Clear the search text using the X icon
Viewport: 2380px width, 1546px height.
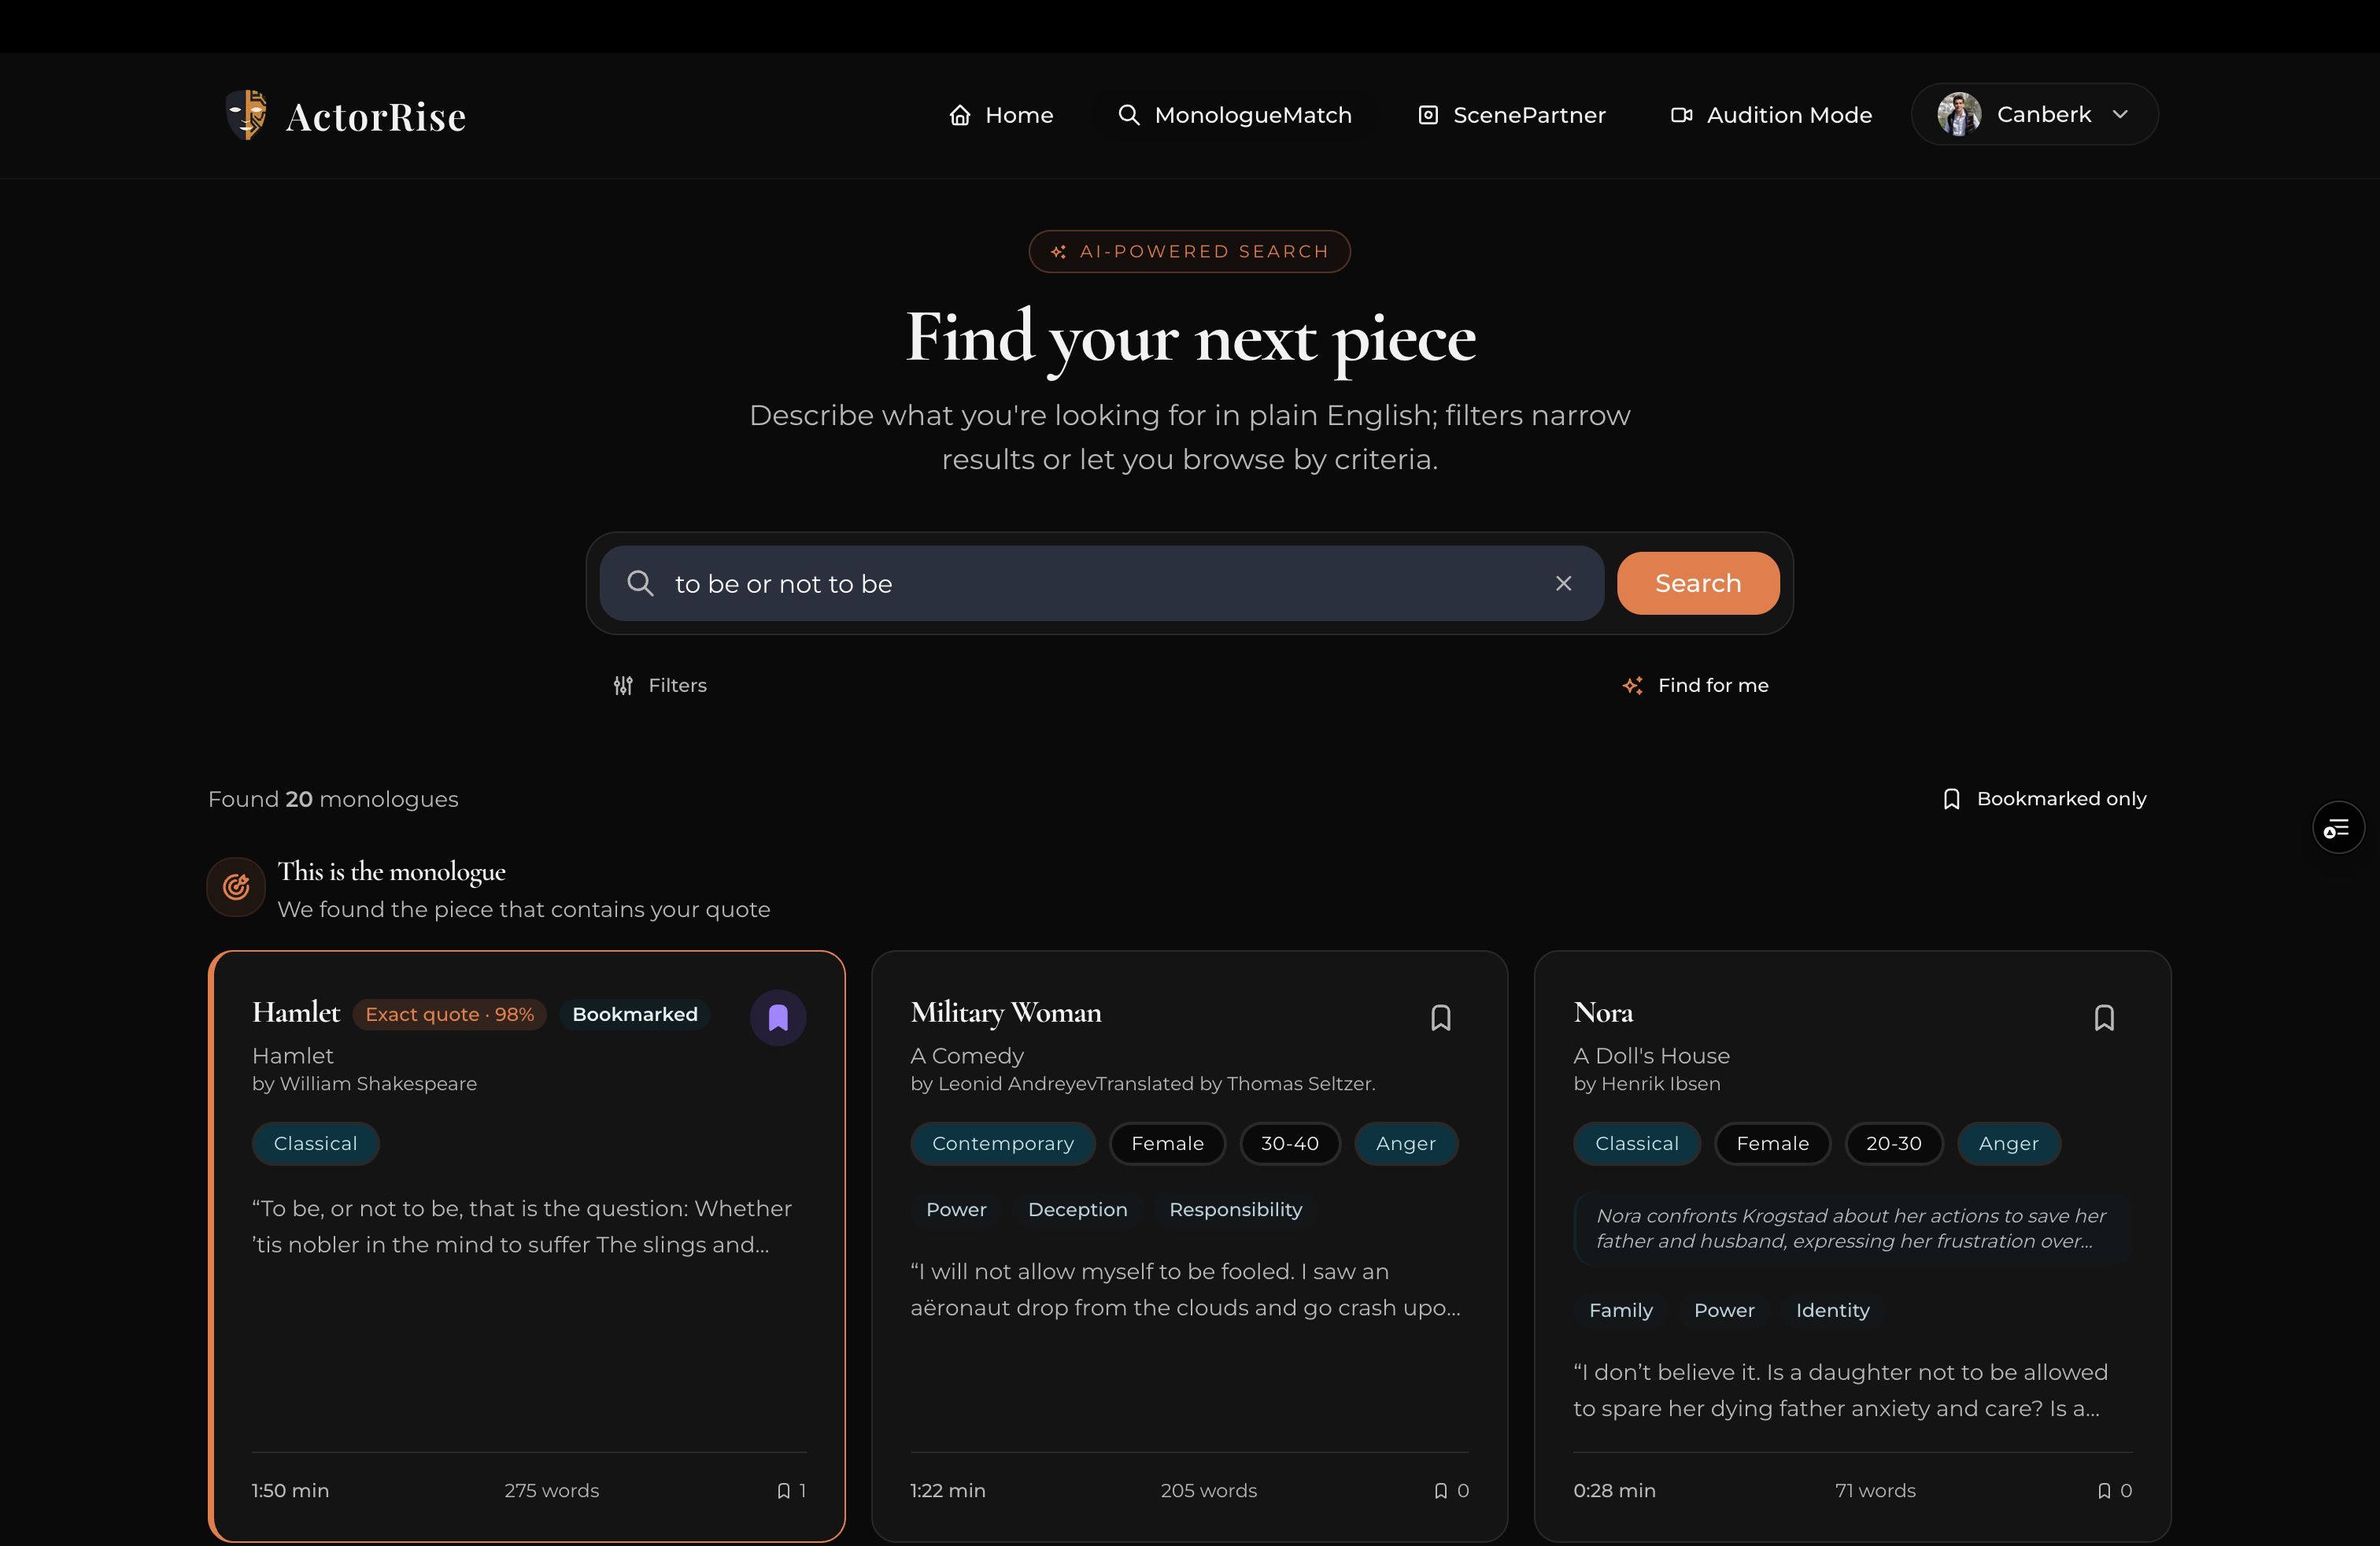pos(1563,584)
